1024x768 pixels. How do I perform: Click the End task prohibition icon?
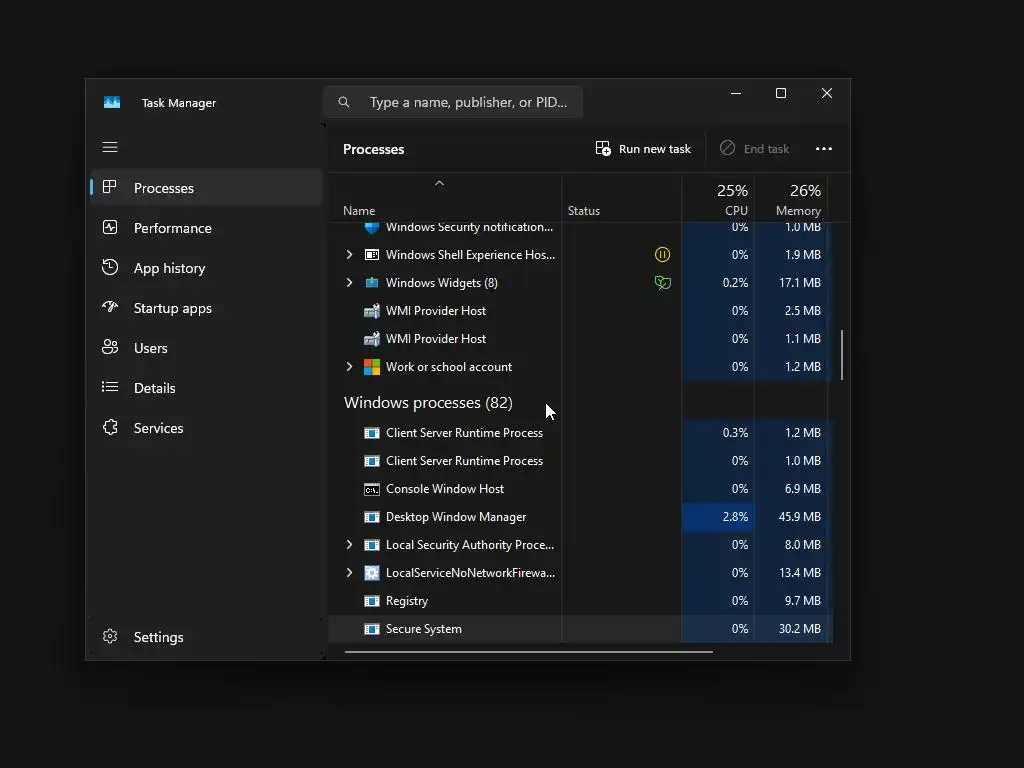[727, 148]
